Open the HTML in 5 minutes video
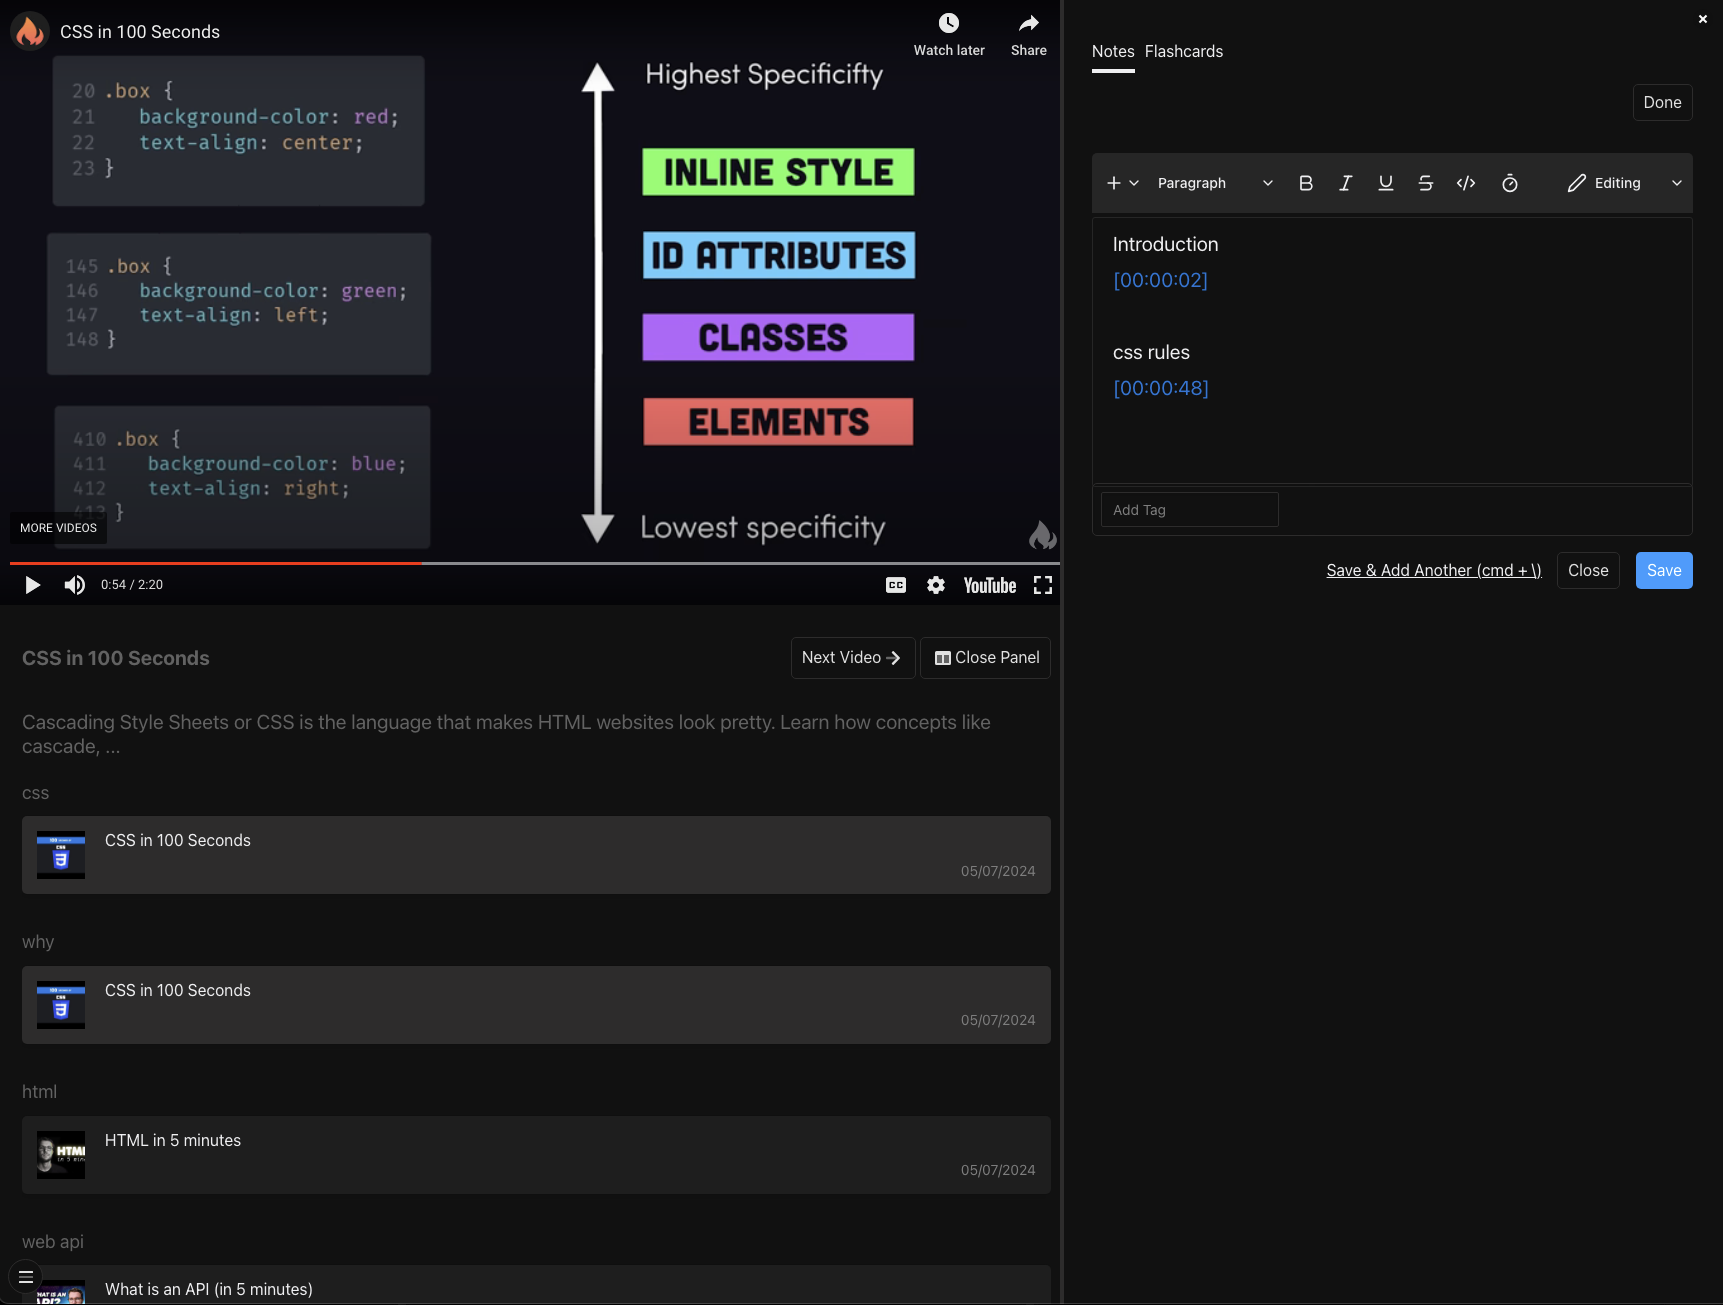The image size is (1723, 1305). (536, 1155)
